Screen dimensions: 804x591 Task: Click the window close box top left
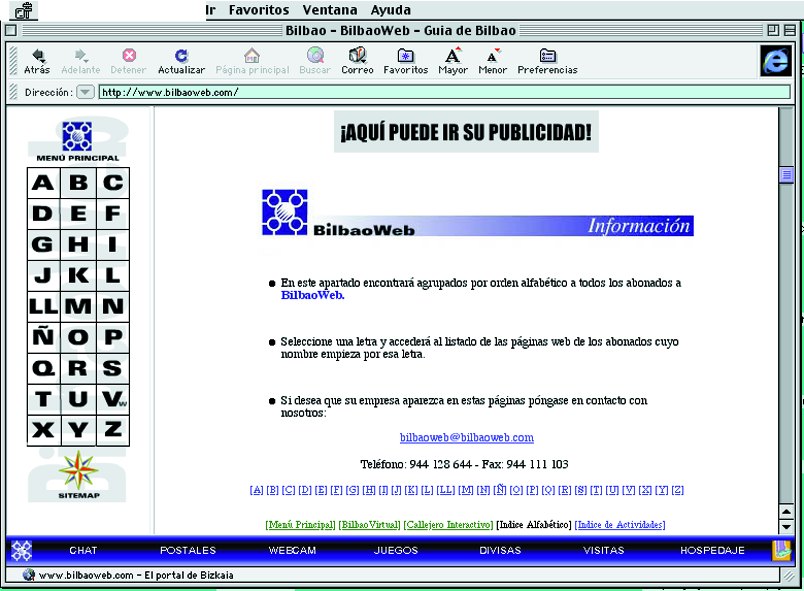(x=11, y=30)
